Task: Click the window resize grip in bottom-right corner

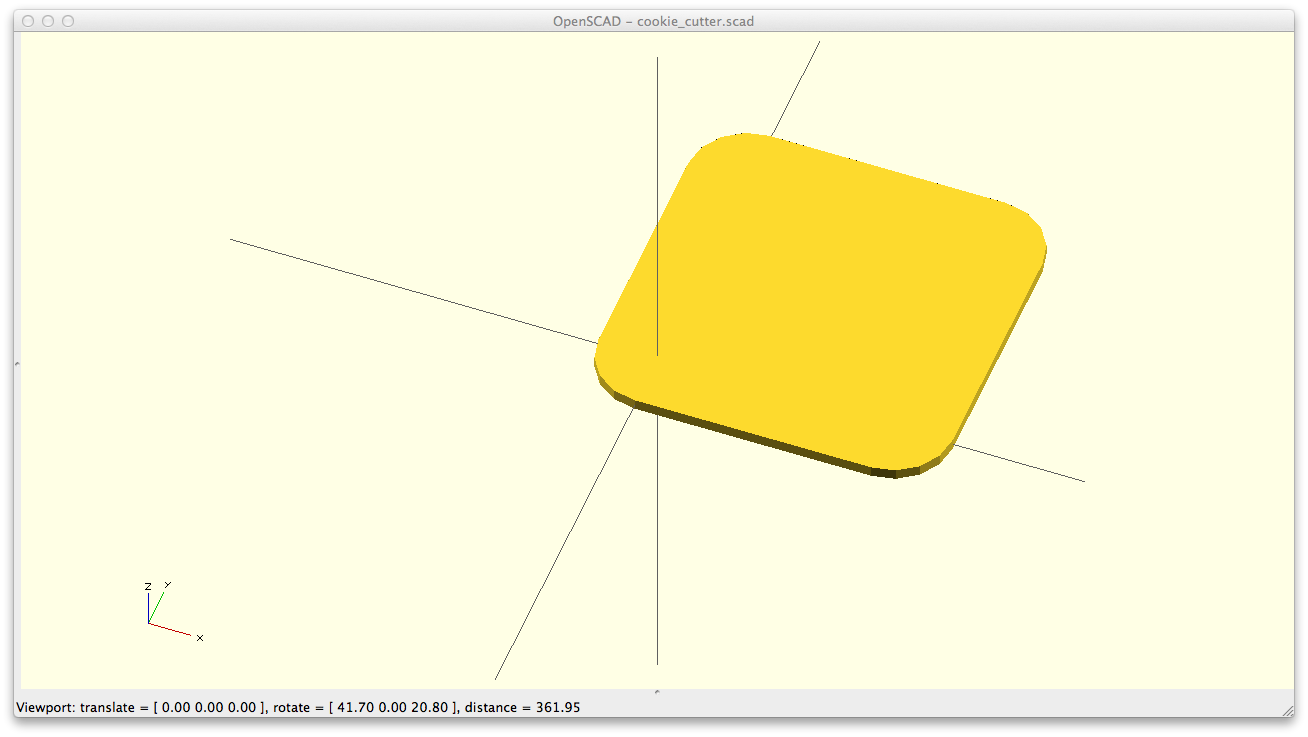Action: point(1287,710)
